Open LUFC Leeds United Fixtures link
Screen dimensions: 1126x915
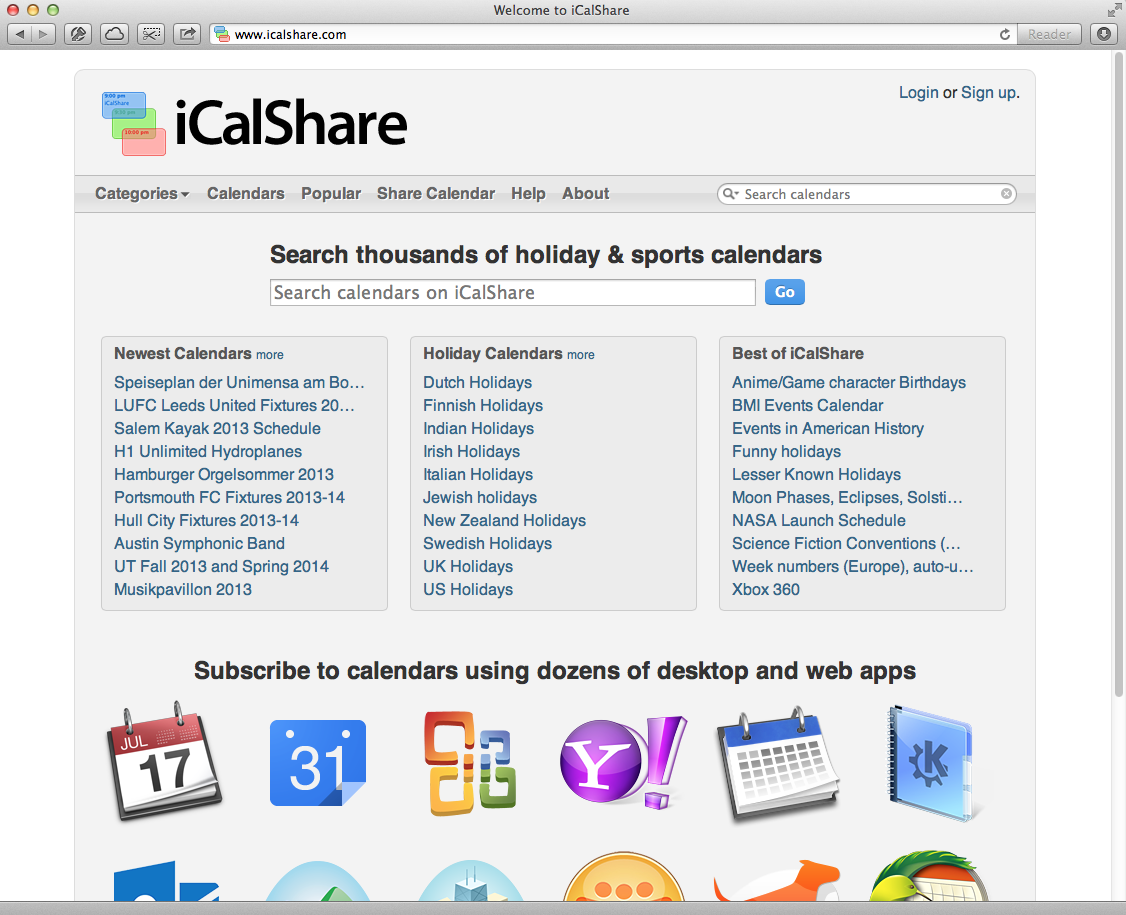click(x=234, y=405)
